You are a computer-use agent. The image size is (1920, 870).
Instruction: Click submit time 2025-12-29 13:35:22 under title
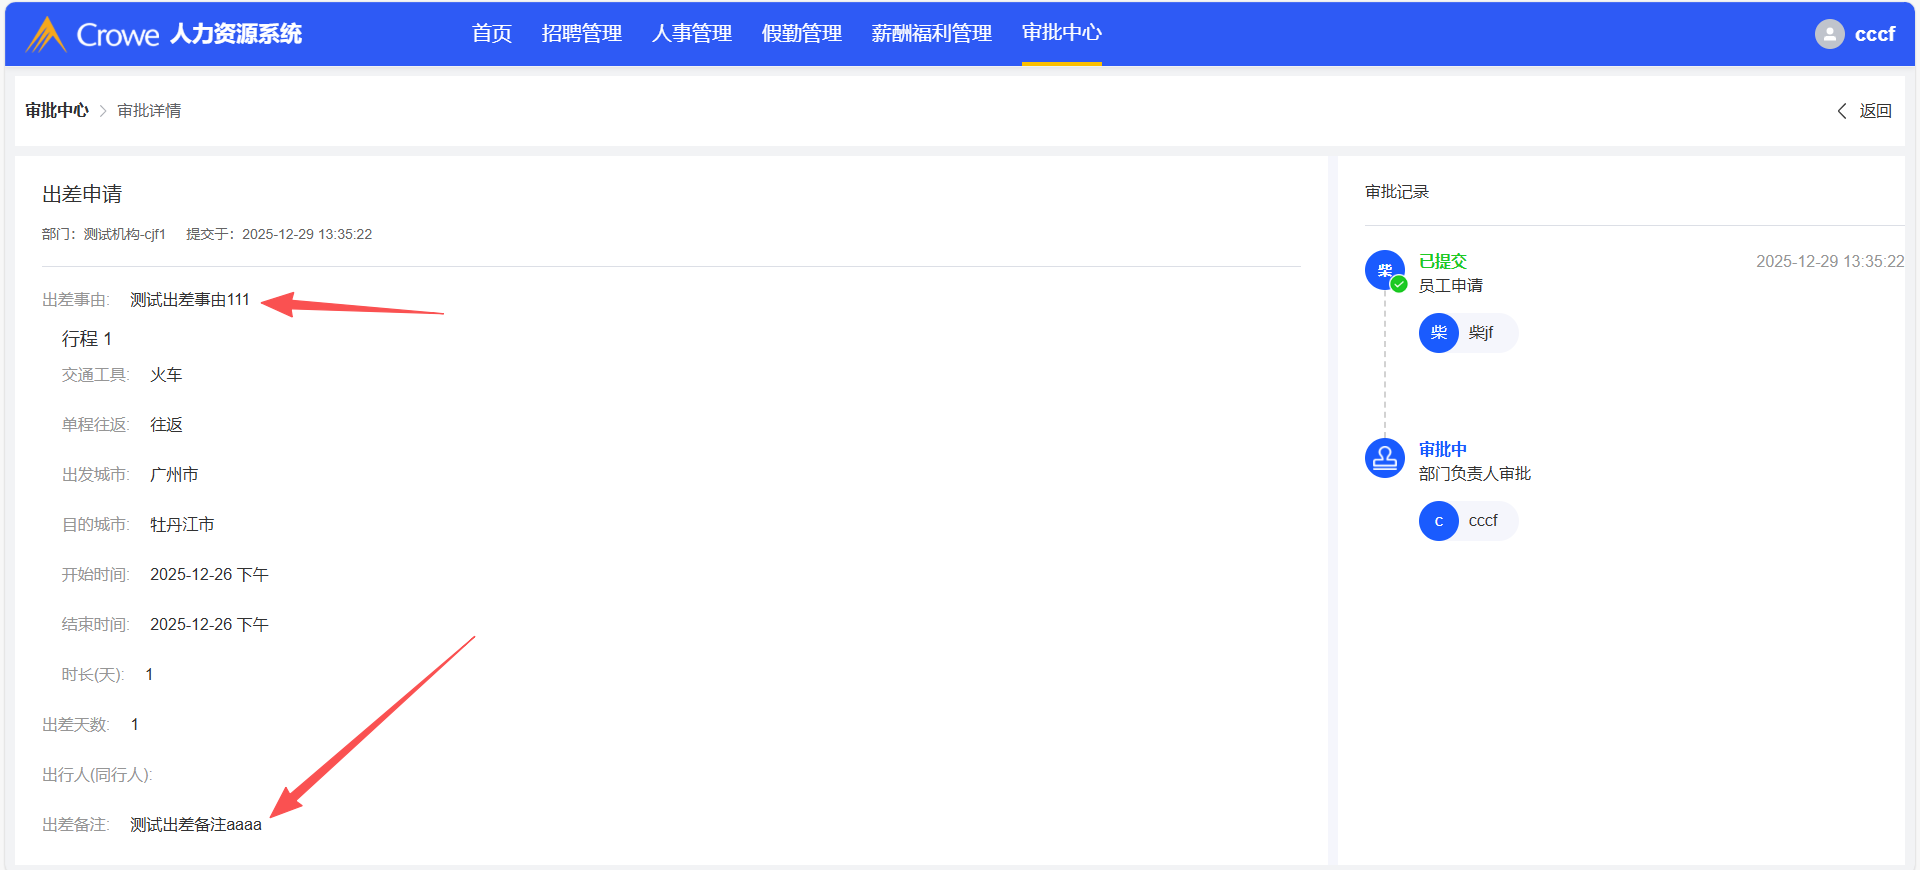tap(307, 234)
